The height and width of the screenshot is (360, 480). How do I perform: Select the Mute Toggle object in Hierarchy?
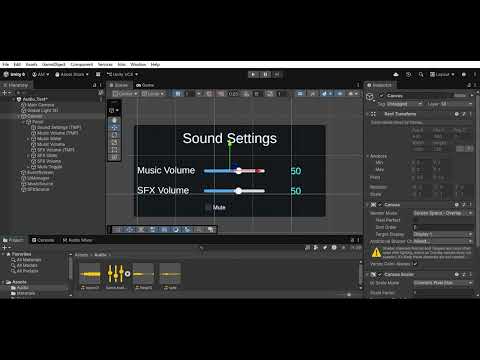tap(47, 167)
